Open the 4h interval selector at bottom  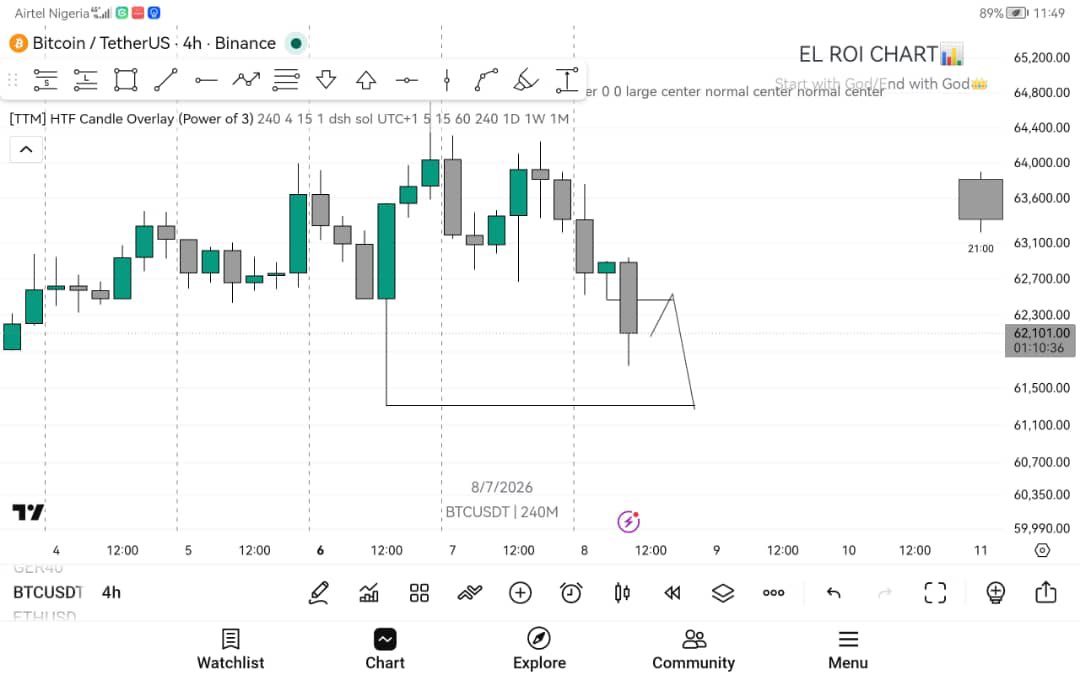[x=111, y=592]
